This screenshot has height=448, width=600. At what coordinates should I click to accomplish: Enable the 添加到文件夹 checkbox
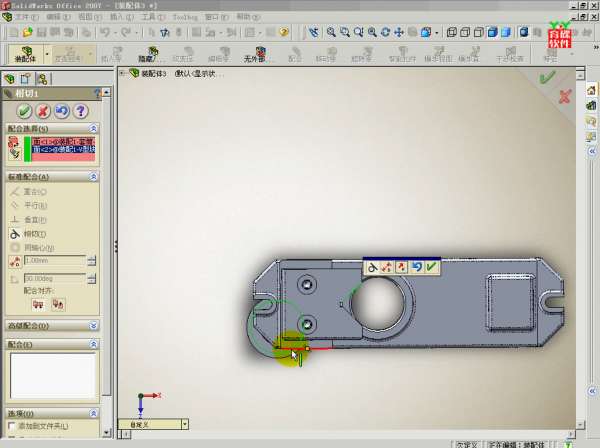point(12,426)
